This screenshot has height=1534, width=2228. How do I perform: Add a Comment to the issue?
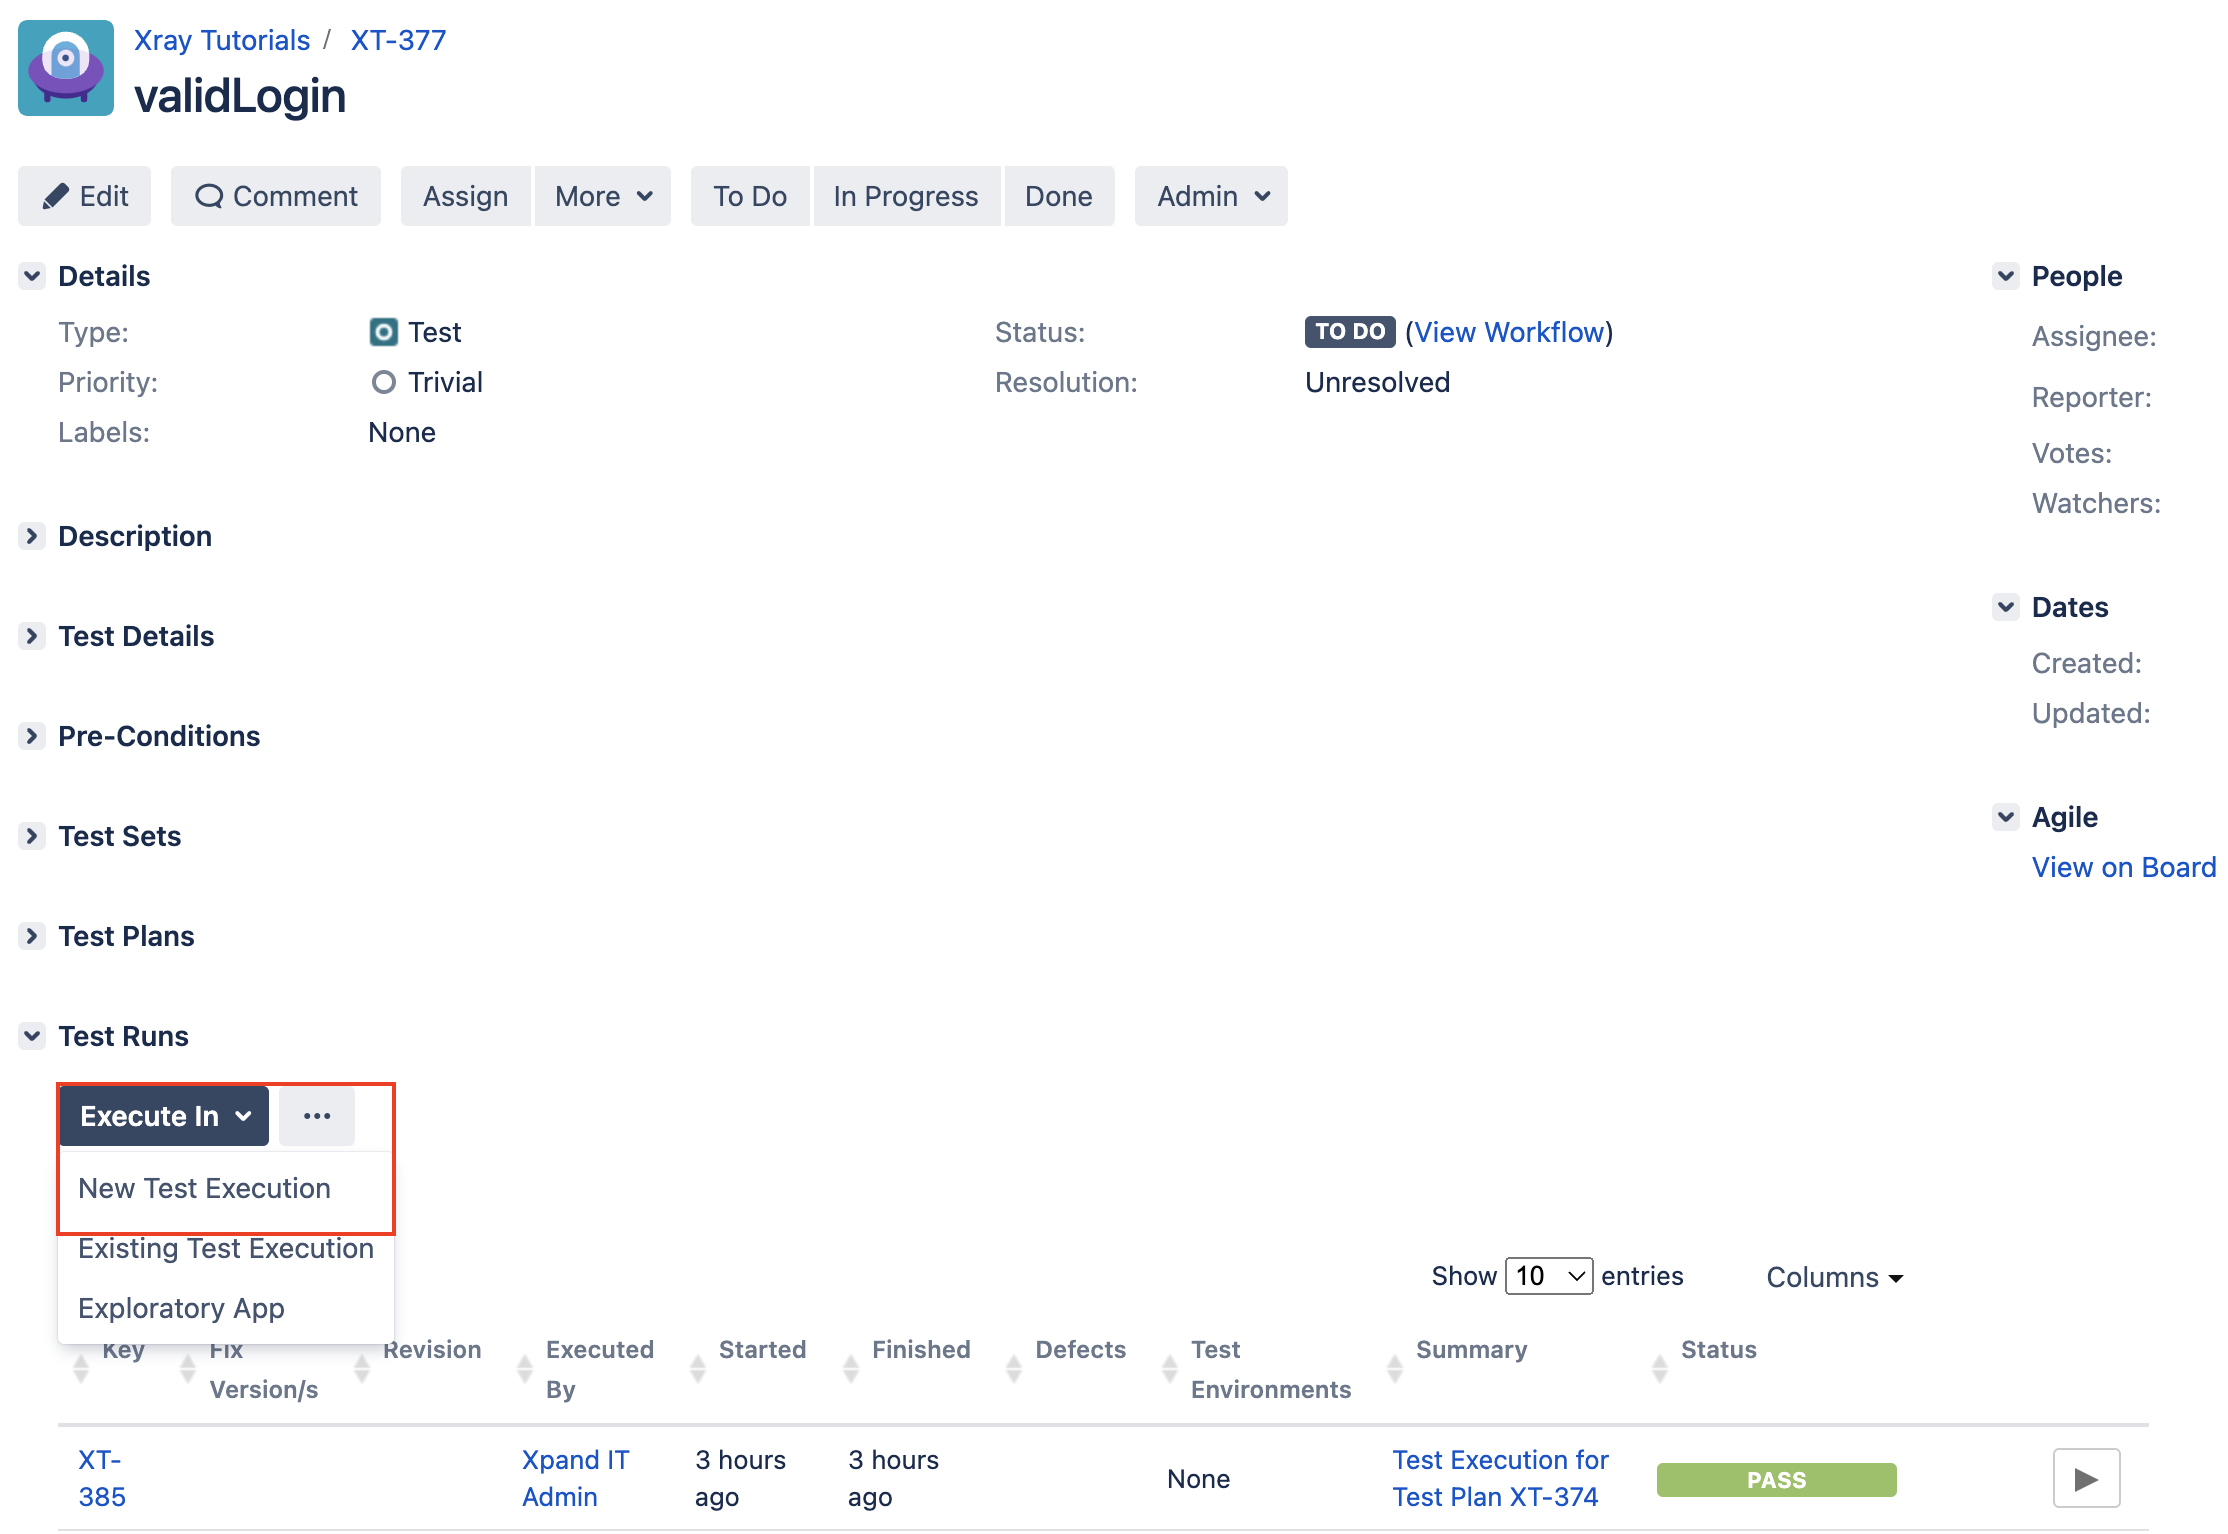(276, 196)
